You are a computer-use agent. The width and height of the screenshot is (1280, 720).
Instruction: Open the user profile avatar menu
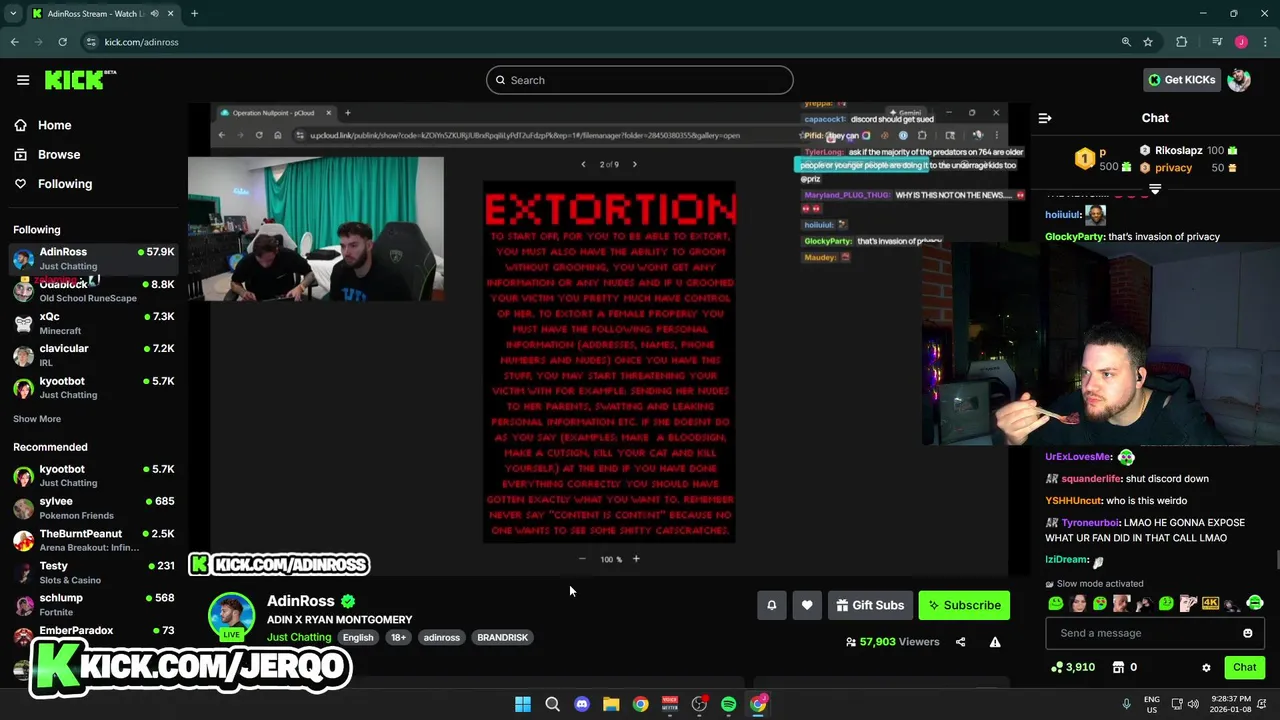click(1239, 80)
